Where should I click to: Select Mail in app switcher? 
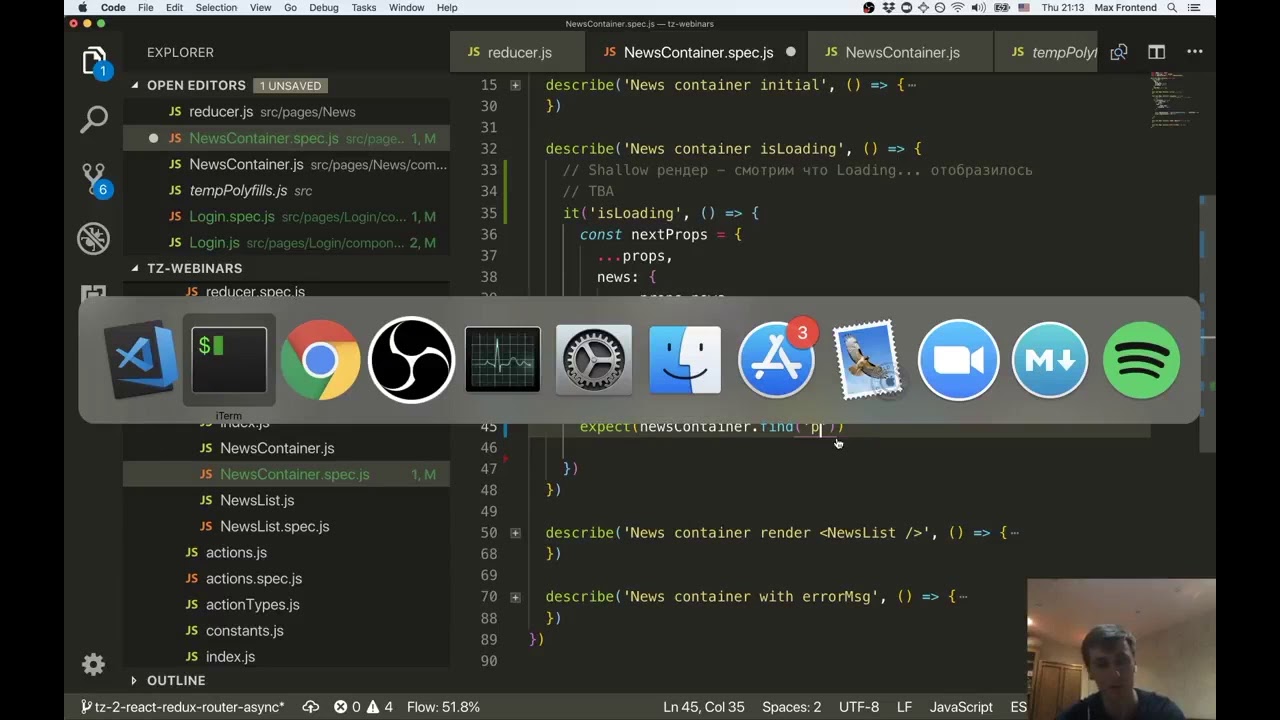[867, 360]
